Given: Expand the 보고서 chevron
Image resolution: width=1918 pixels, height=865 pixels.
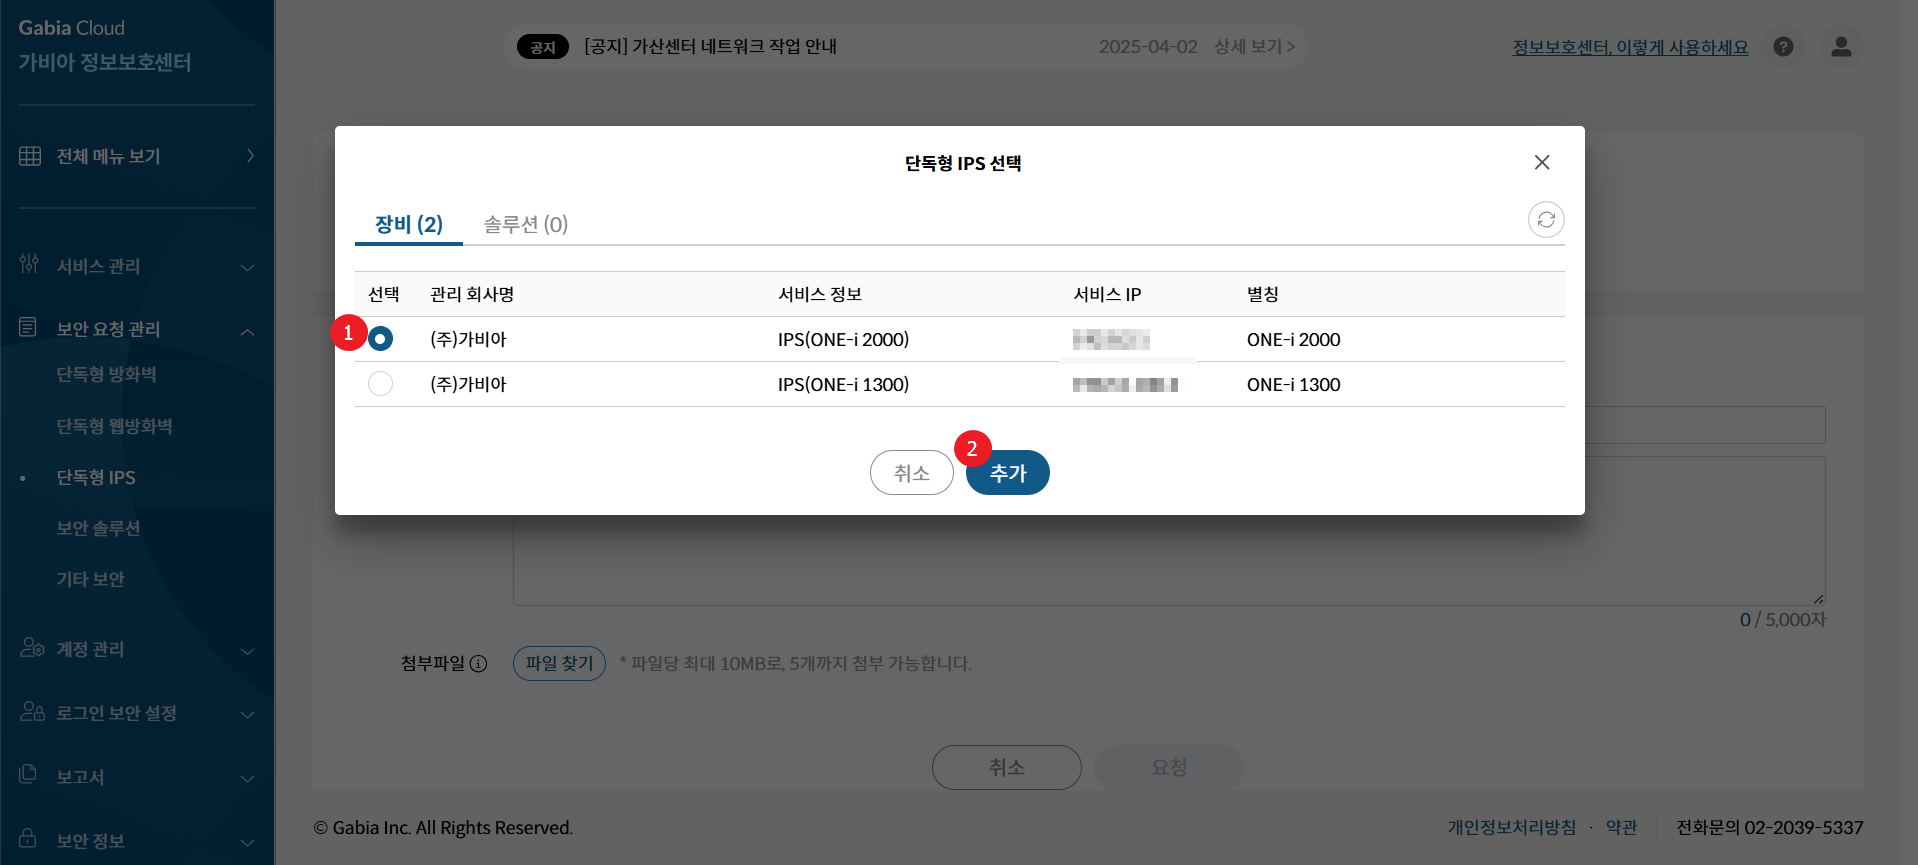Looking at the screenshot, I should pos(248,779).
